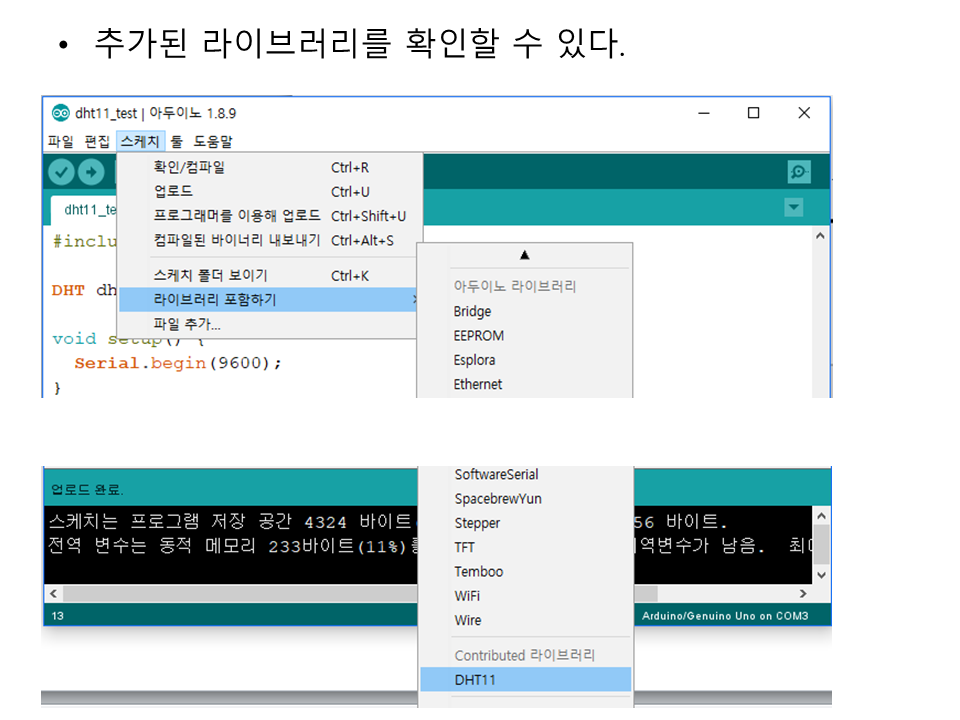Select the TFT library
The image size is (960, 720).
coord(525,547)
